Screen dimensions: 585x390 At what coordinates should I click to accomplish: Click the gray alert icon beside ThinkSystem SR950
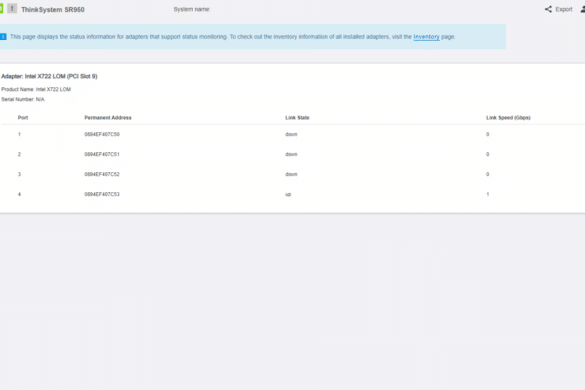click(12, 9)
